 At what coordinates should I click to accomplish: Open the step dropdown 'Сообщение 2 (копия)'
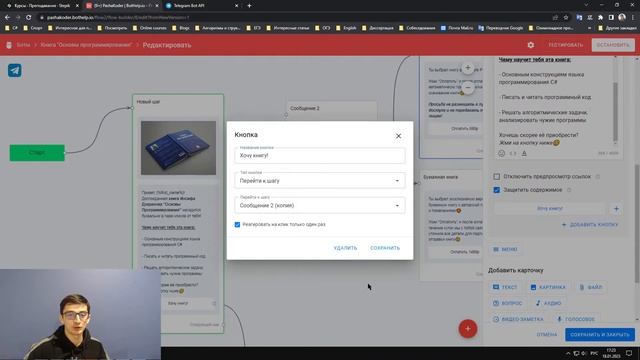320,205
